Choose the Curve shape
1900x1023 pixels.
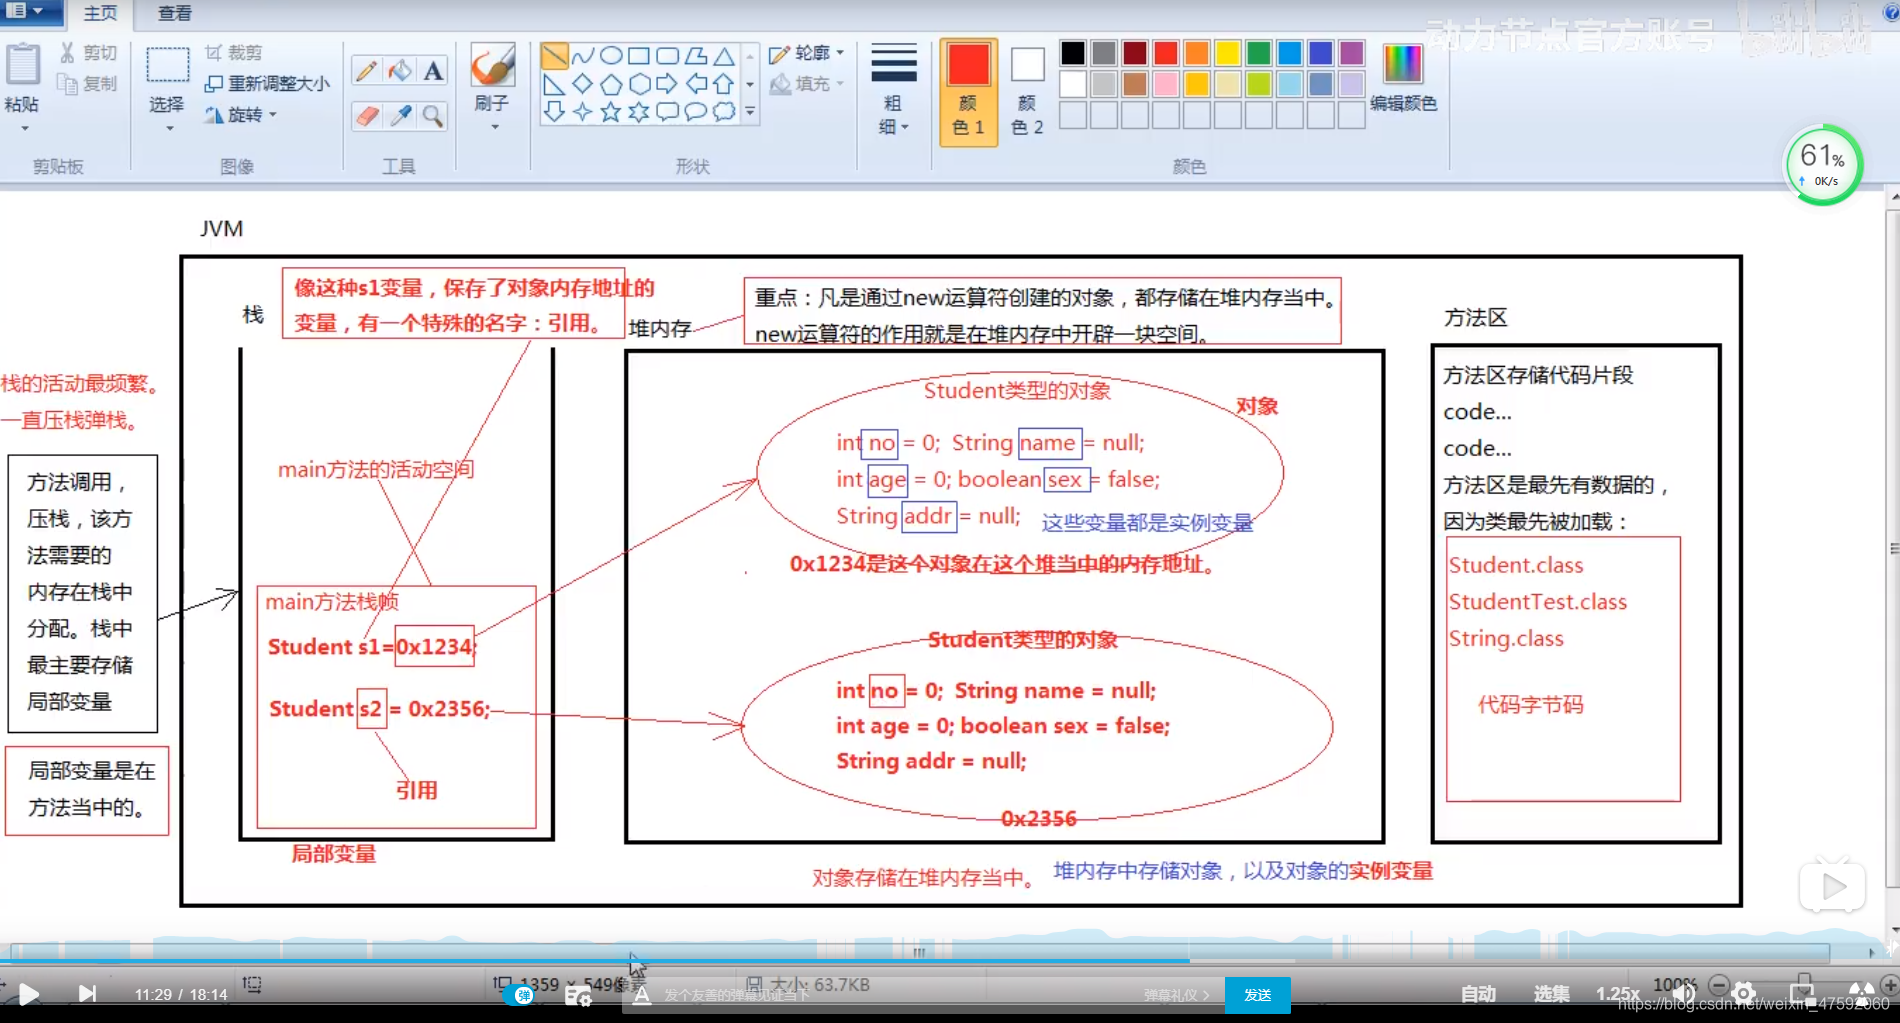[582, 56]
